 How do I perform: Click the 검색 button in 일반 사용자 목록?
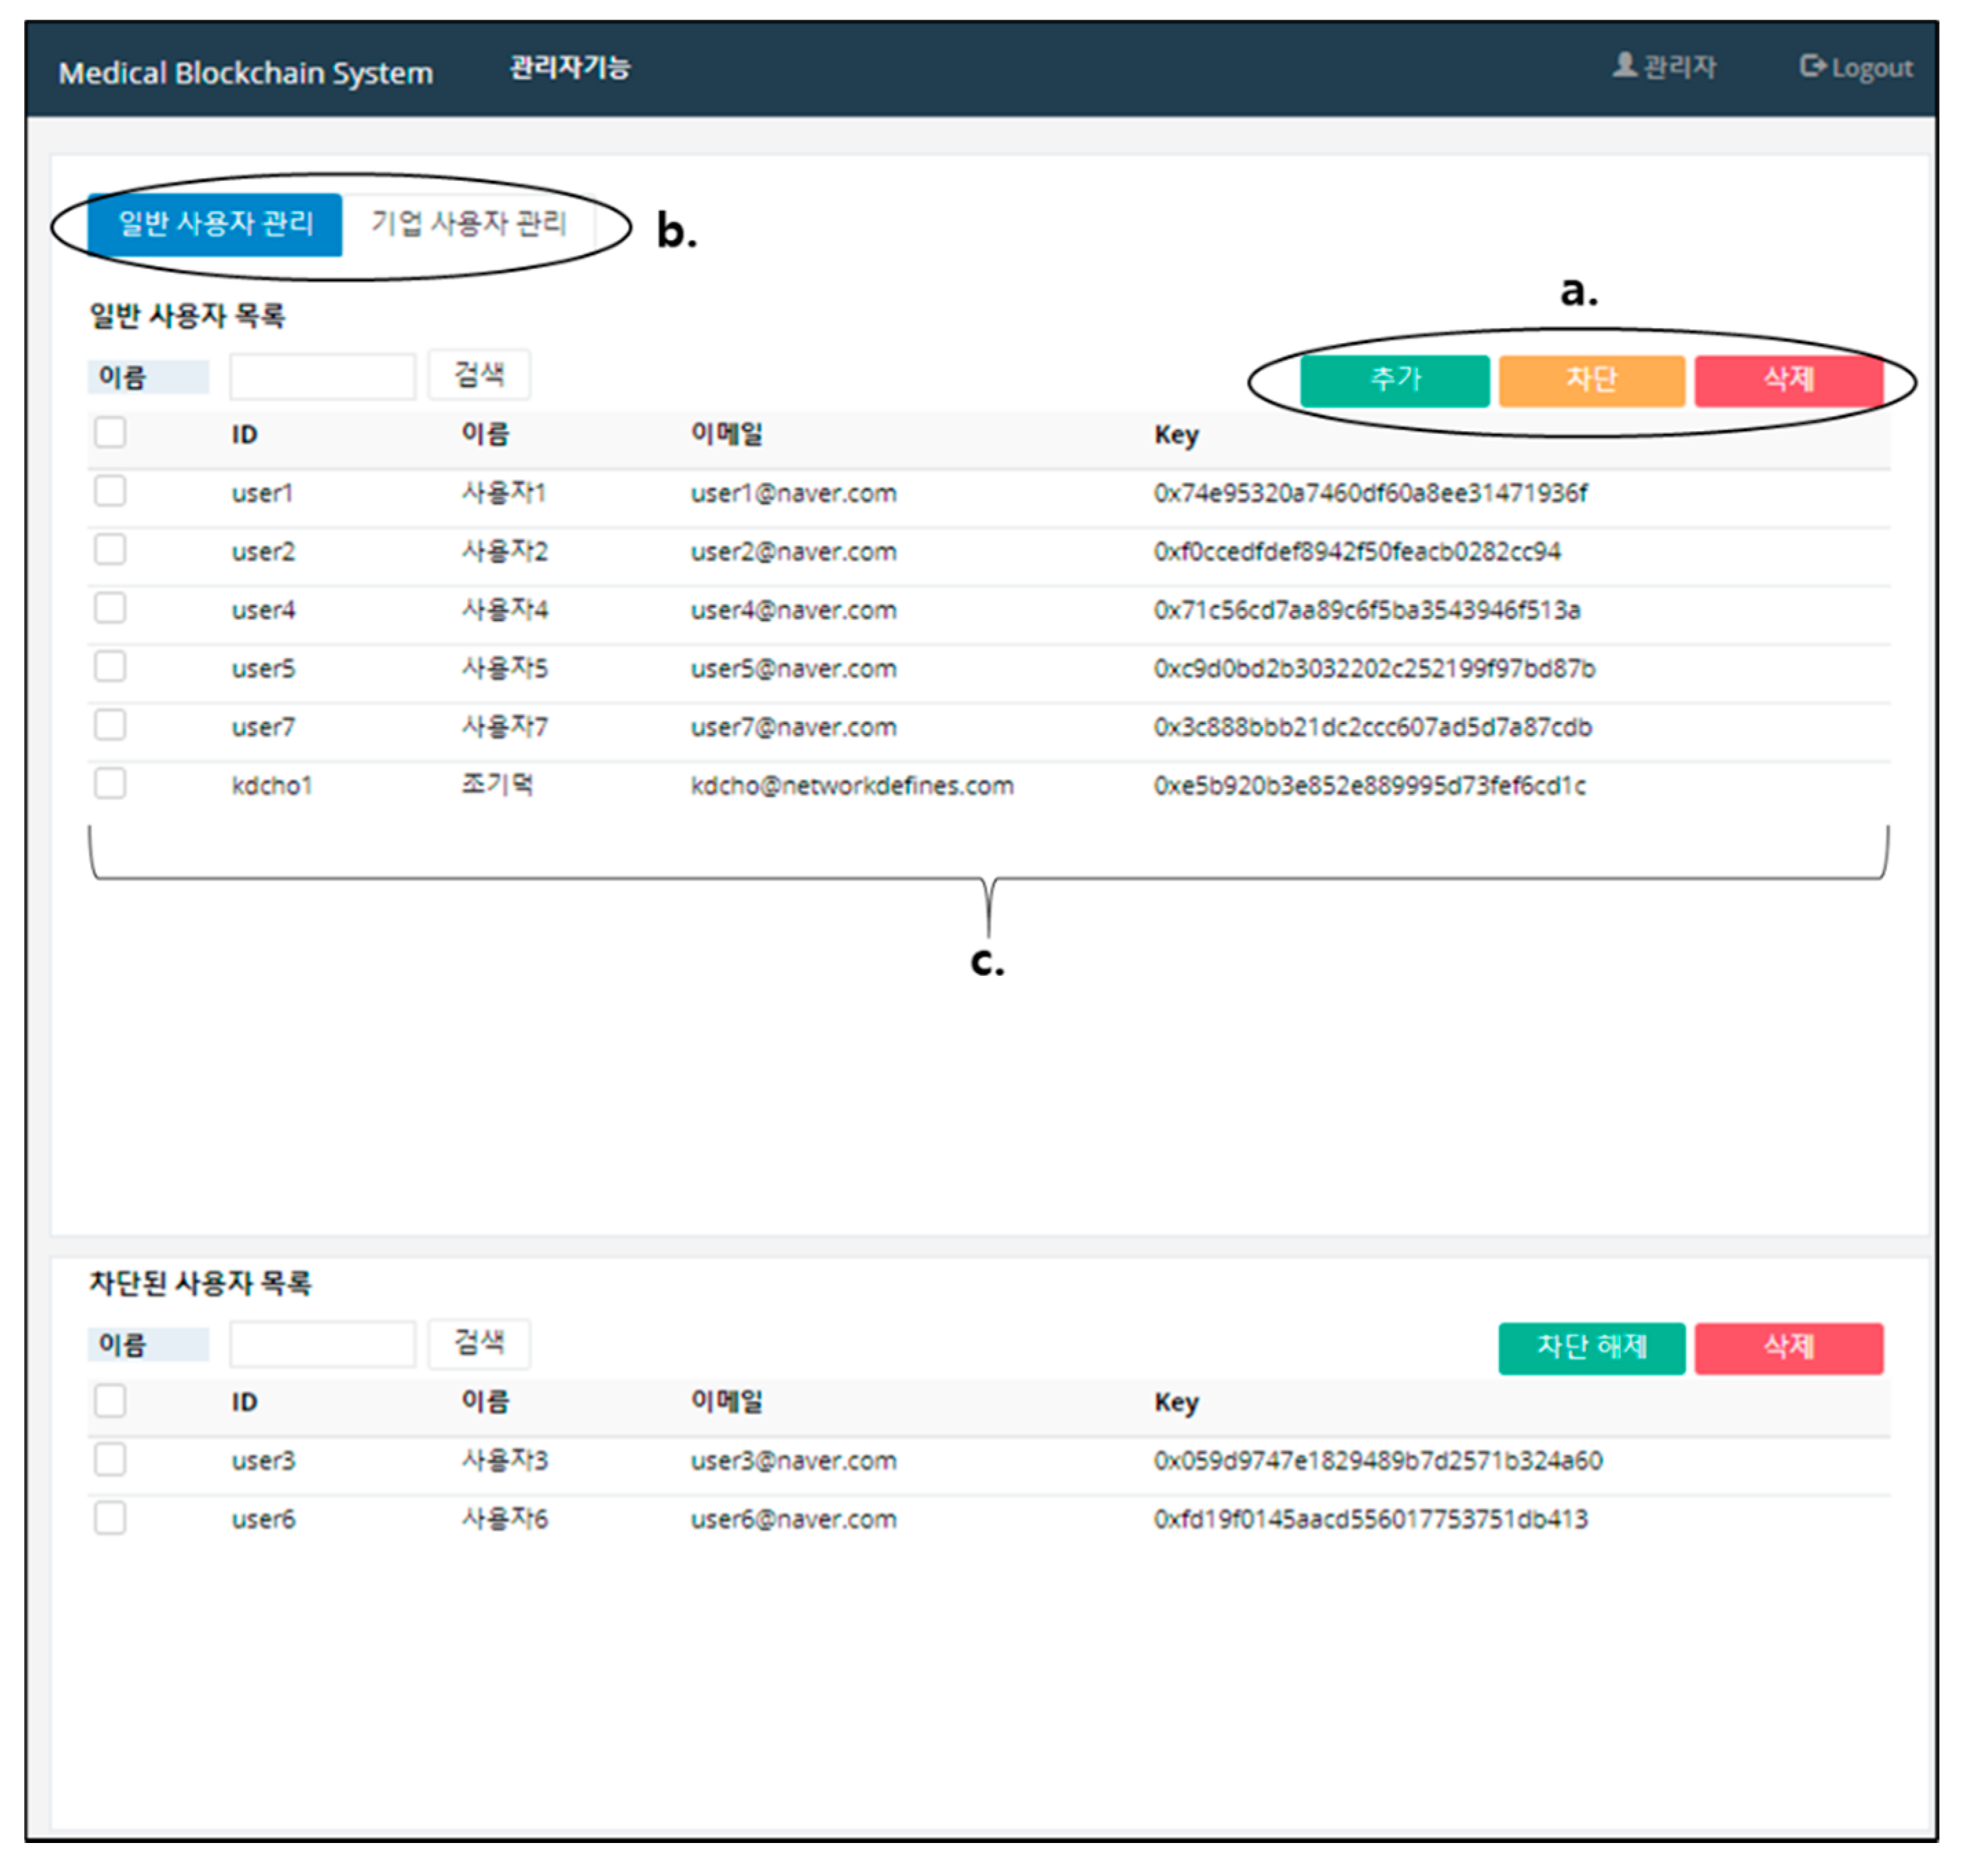[479, 376]
